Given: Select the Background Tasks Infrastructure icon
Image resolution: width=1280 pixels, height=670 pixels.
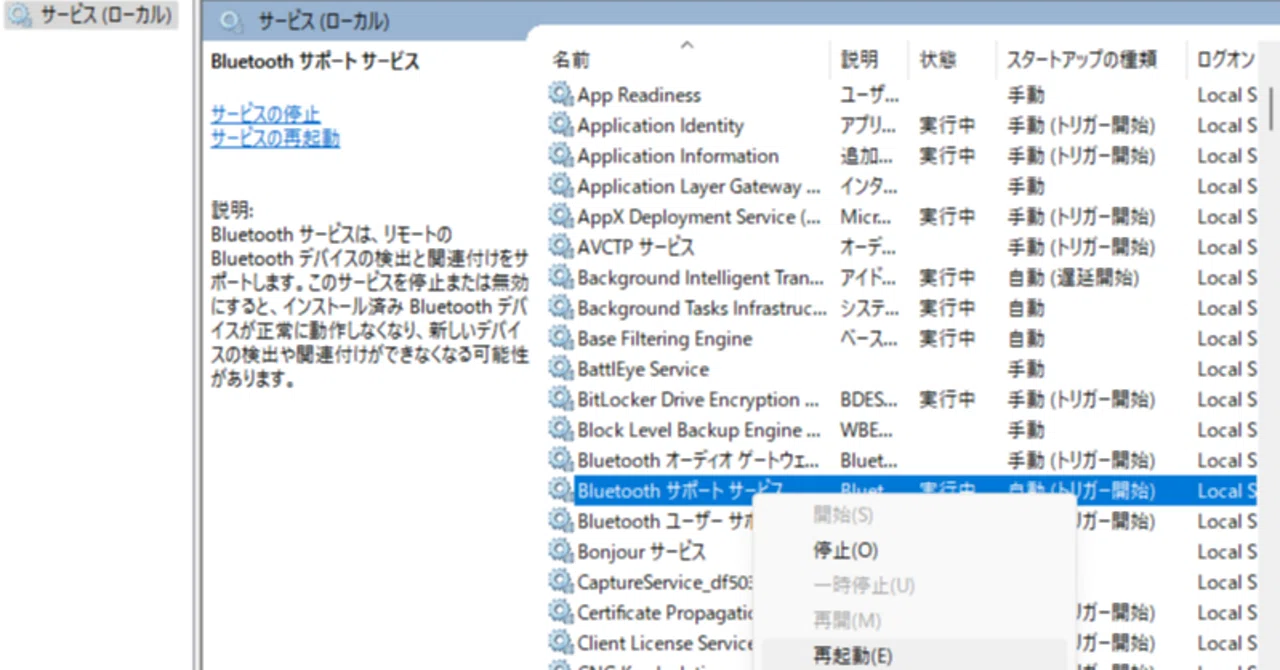Looking at the screenshot, I should [560, 307].
